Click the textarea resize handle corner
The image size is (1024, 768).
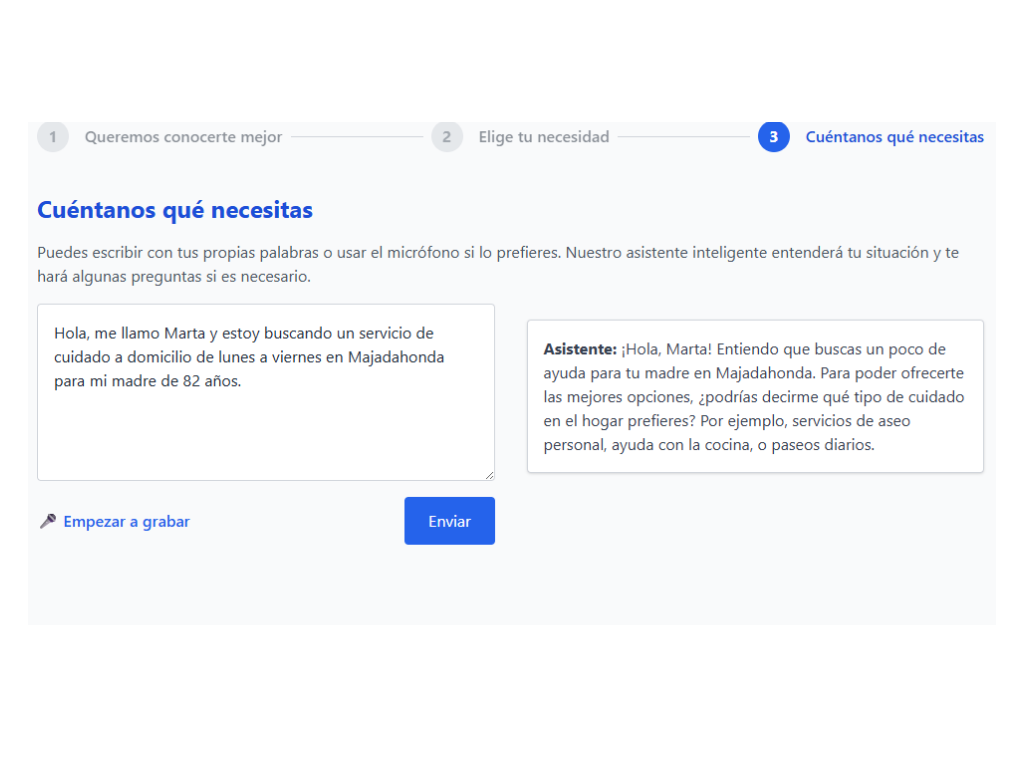point(489,474)
